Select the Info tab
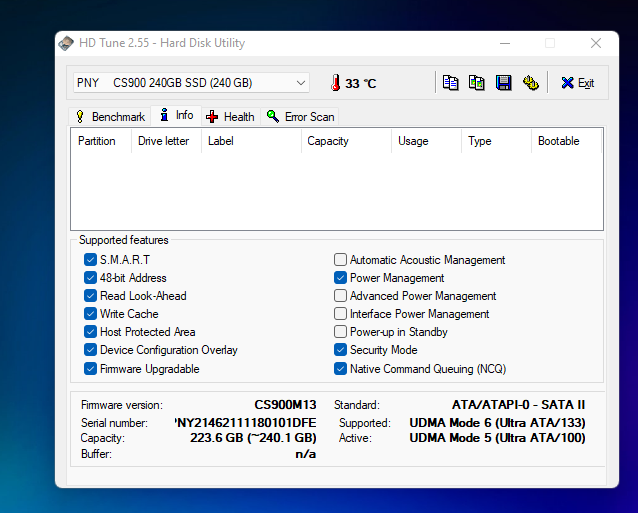 click(x=176, y=115)
